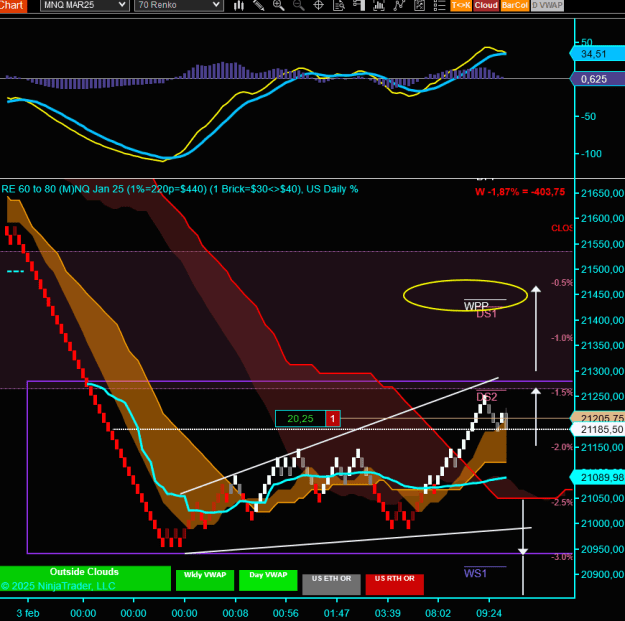Screen dimensions: 625x621
Task: Open the drawing objects clipboard icon
Action: 419,5
